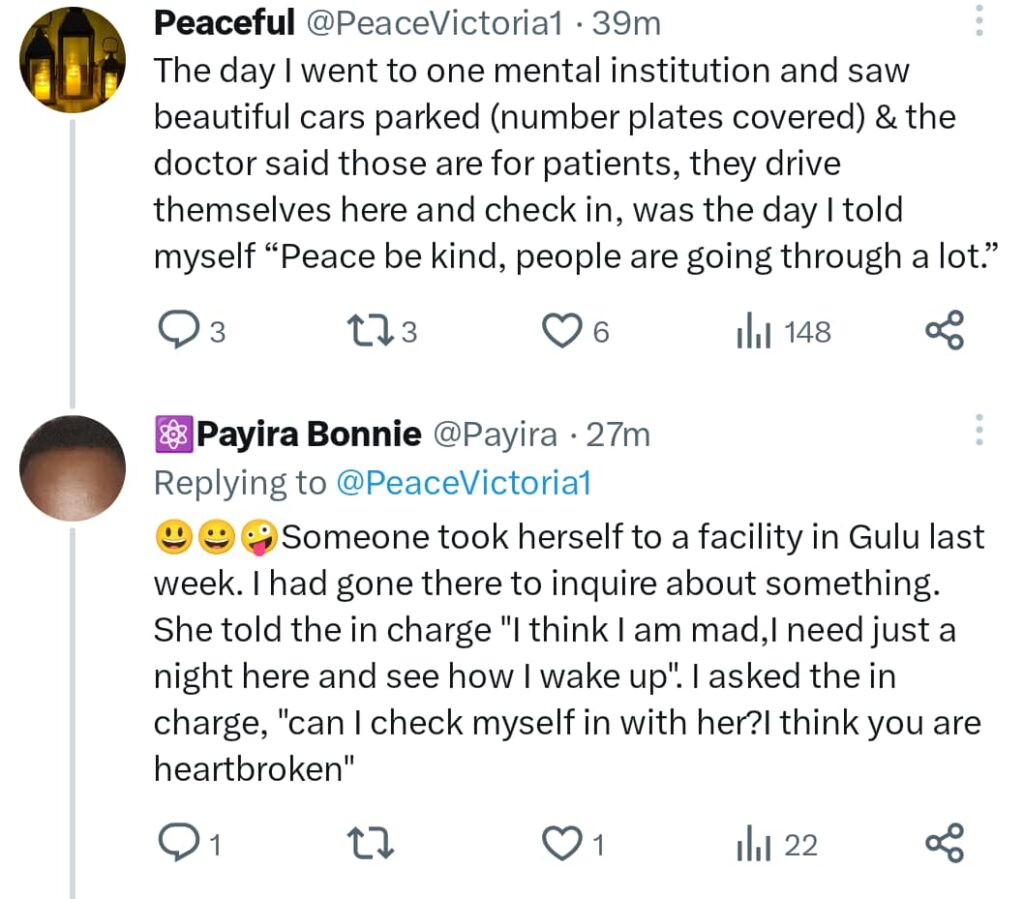Open the @PeaceVictoria1 mention link
This screenshot has width=1024, height=899.
tap(463, 483)
